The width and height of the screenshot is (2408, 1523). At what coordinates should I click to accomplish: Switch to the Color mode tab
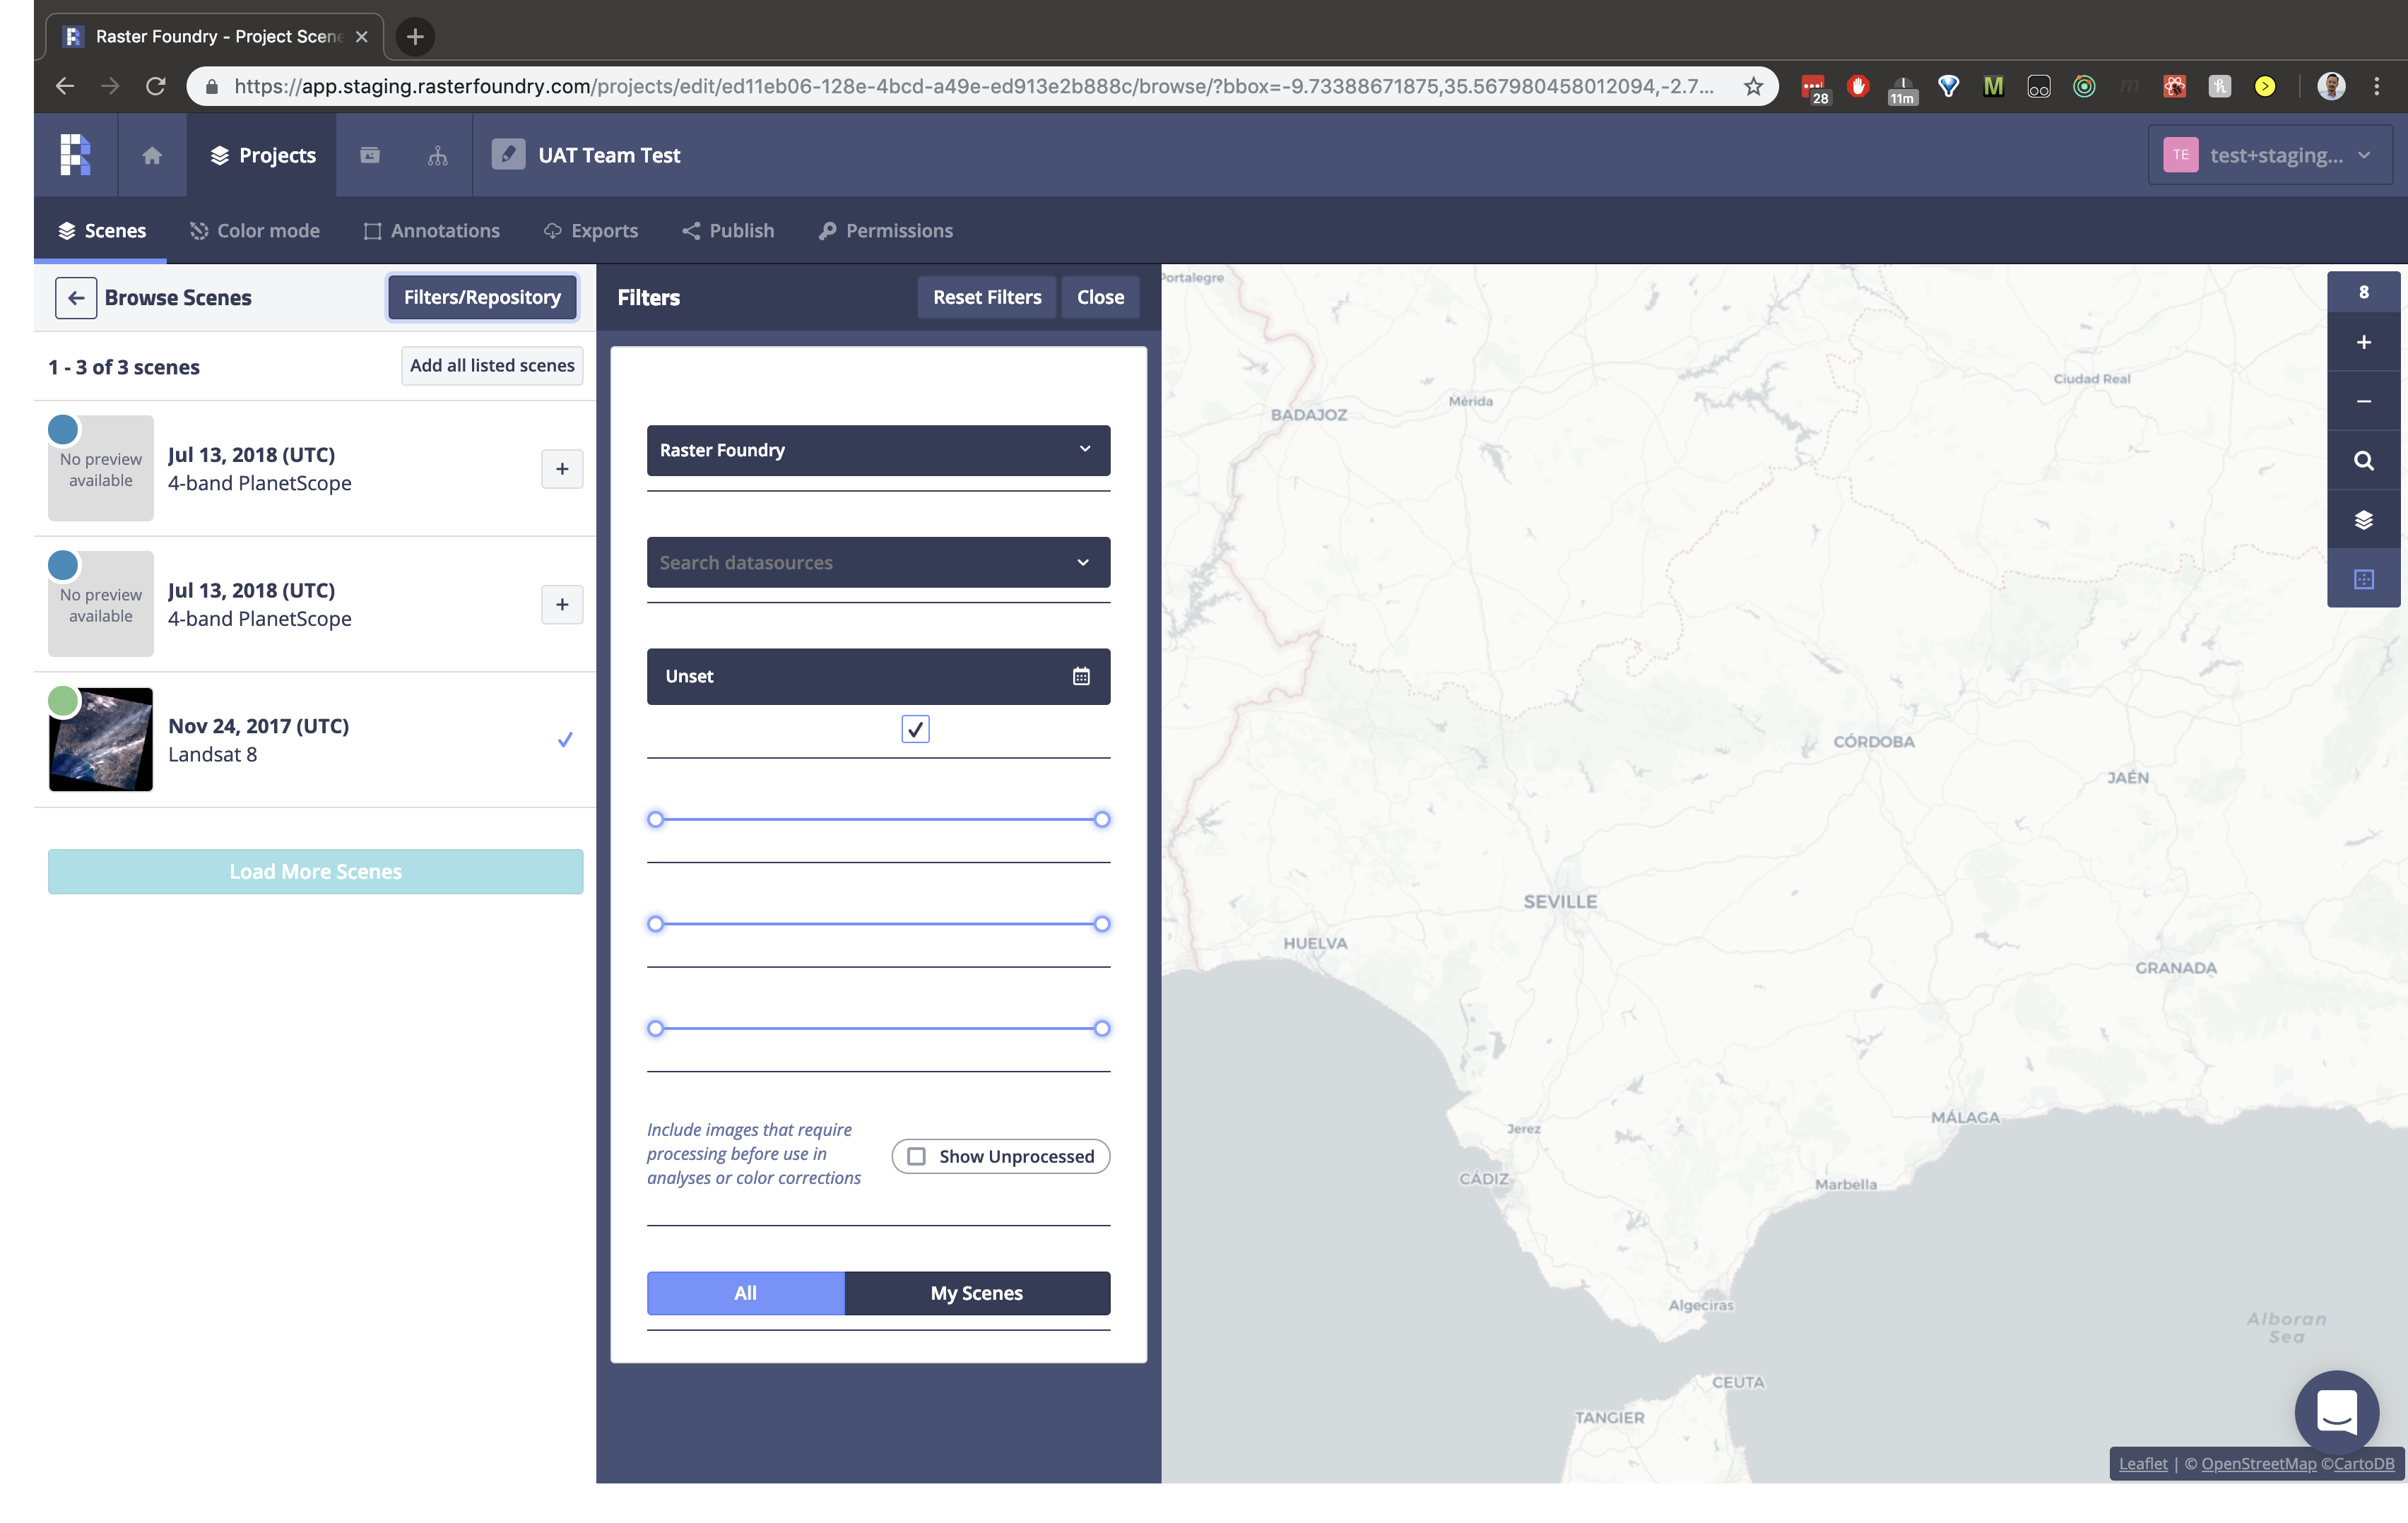coord(255,230)
